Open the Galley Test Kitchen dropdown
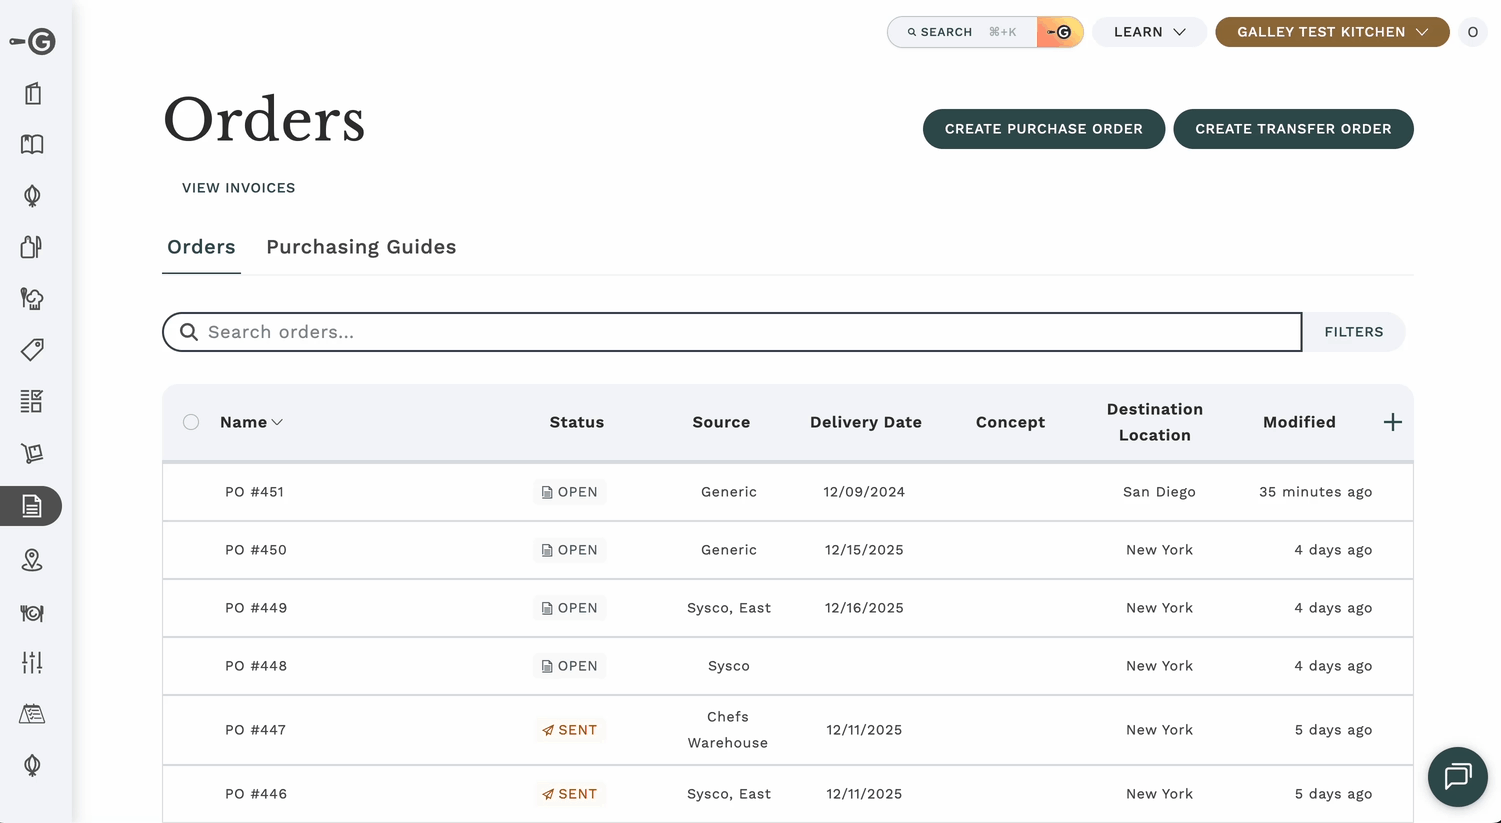This screenshot has height=823, width=1501. (1331, 32)
